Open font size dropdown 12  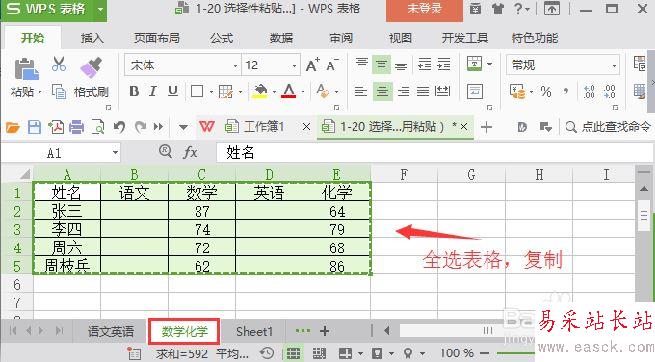pos(294,66)
